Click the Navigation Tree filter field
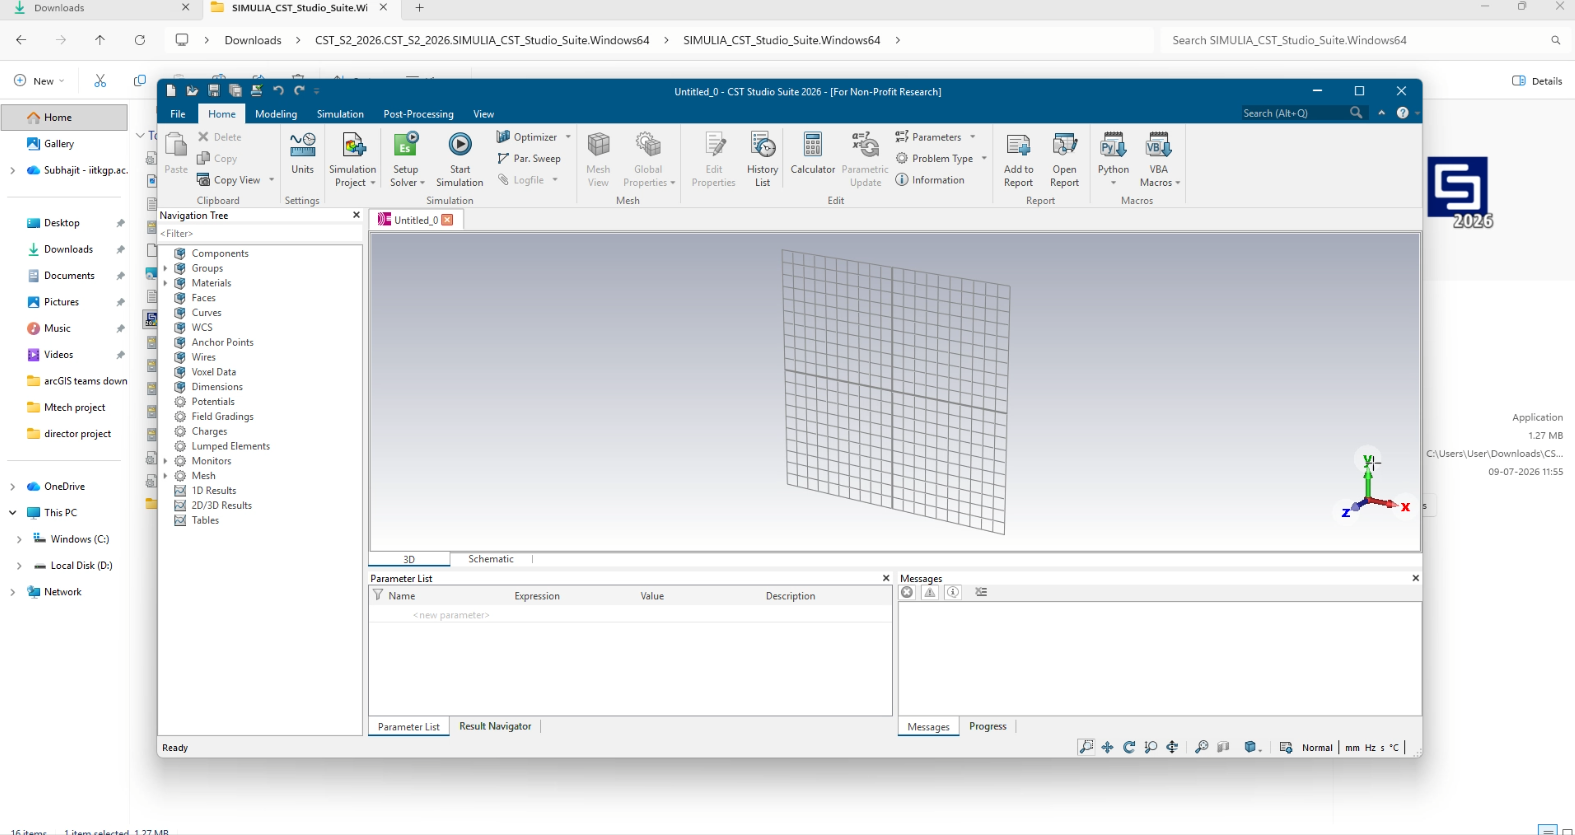Viewport: 1575px width, 835px height. 259,233
